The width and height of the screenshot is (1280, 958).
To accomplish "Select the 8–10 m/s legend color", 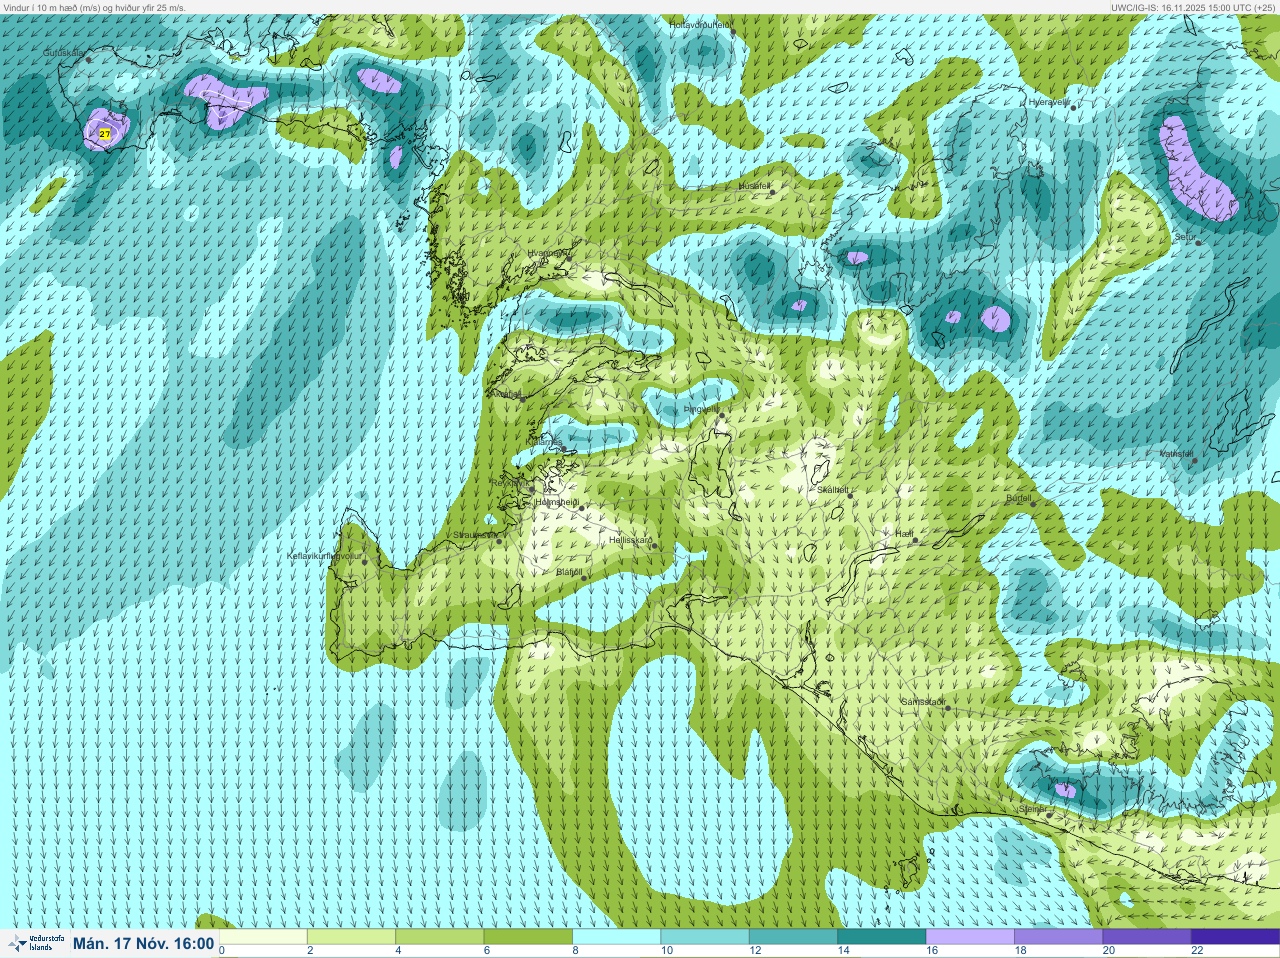I will click(x=617, y=937).
